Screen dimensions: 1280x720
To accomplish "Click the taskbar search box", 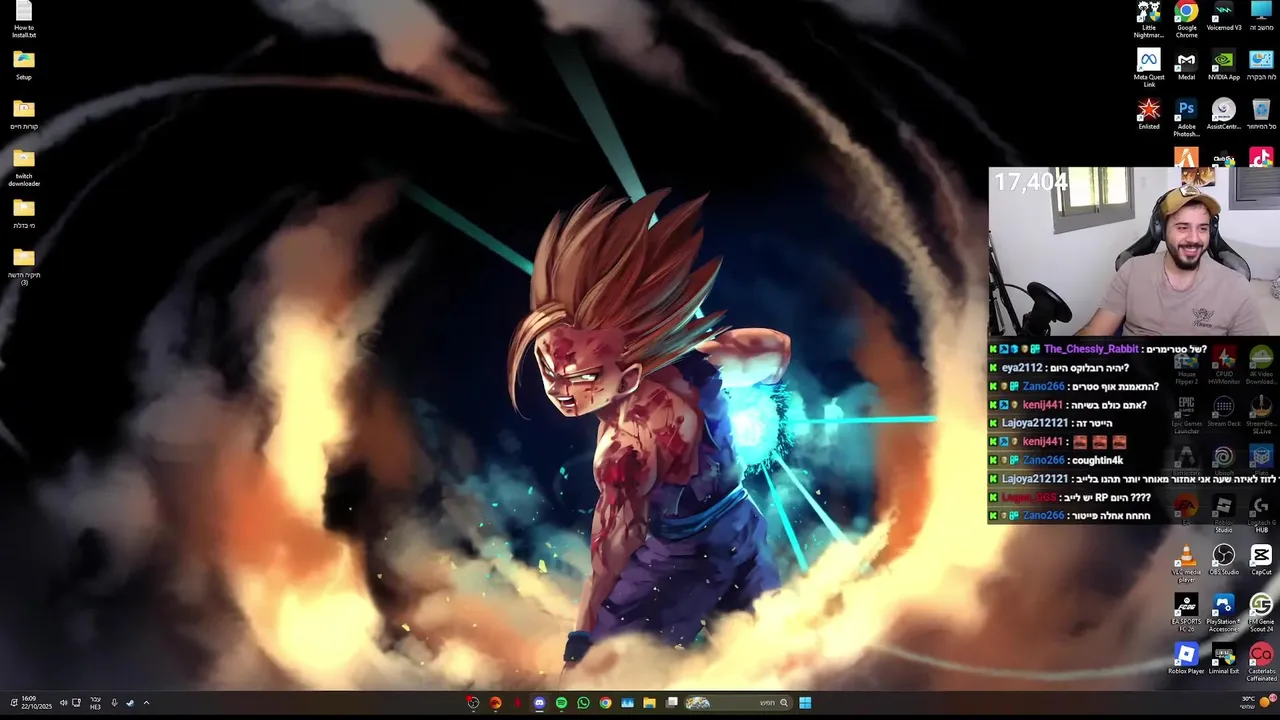I will (738, 703).
